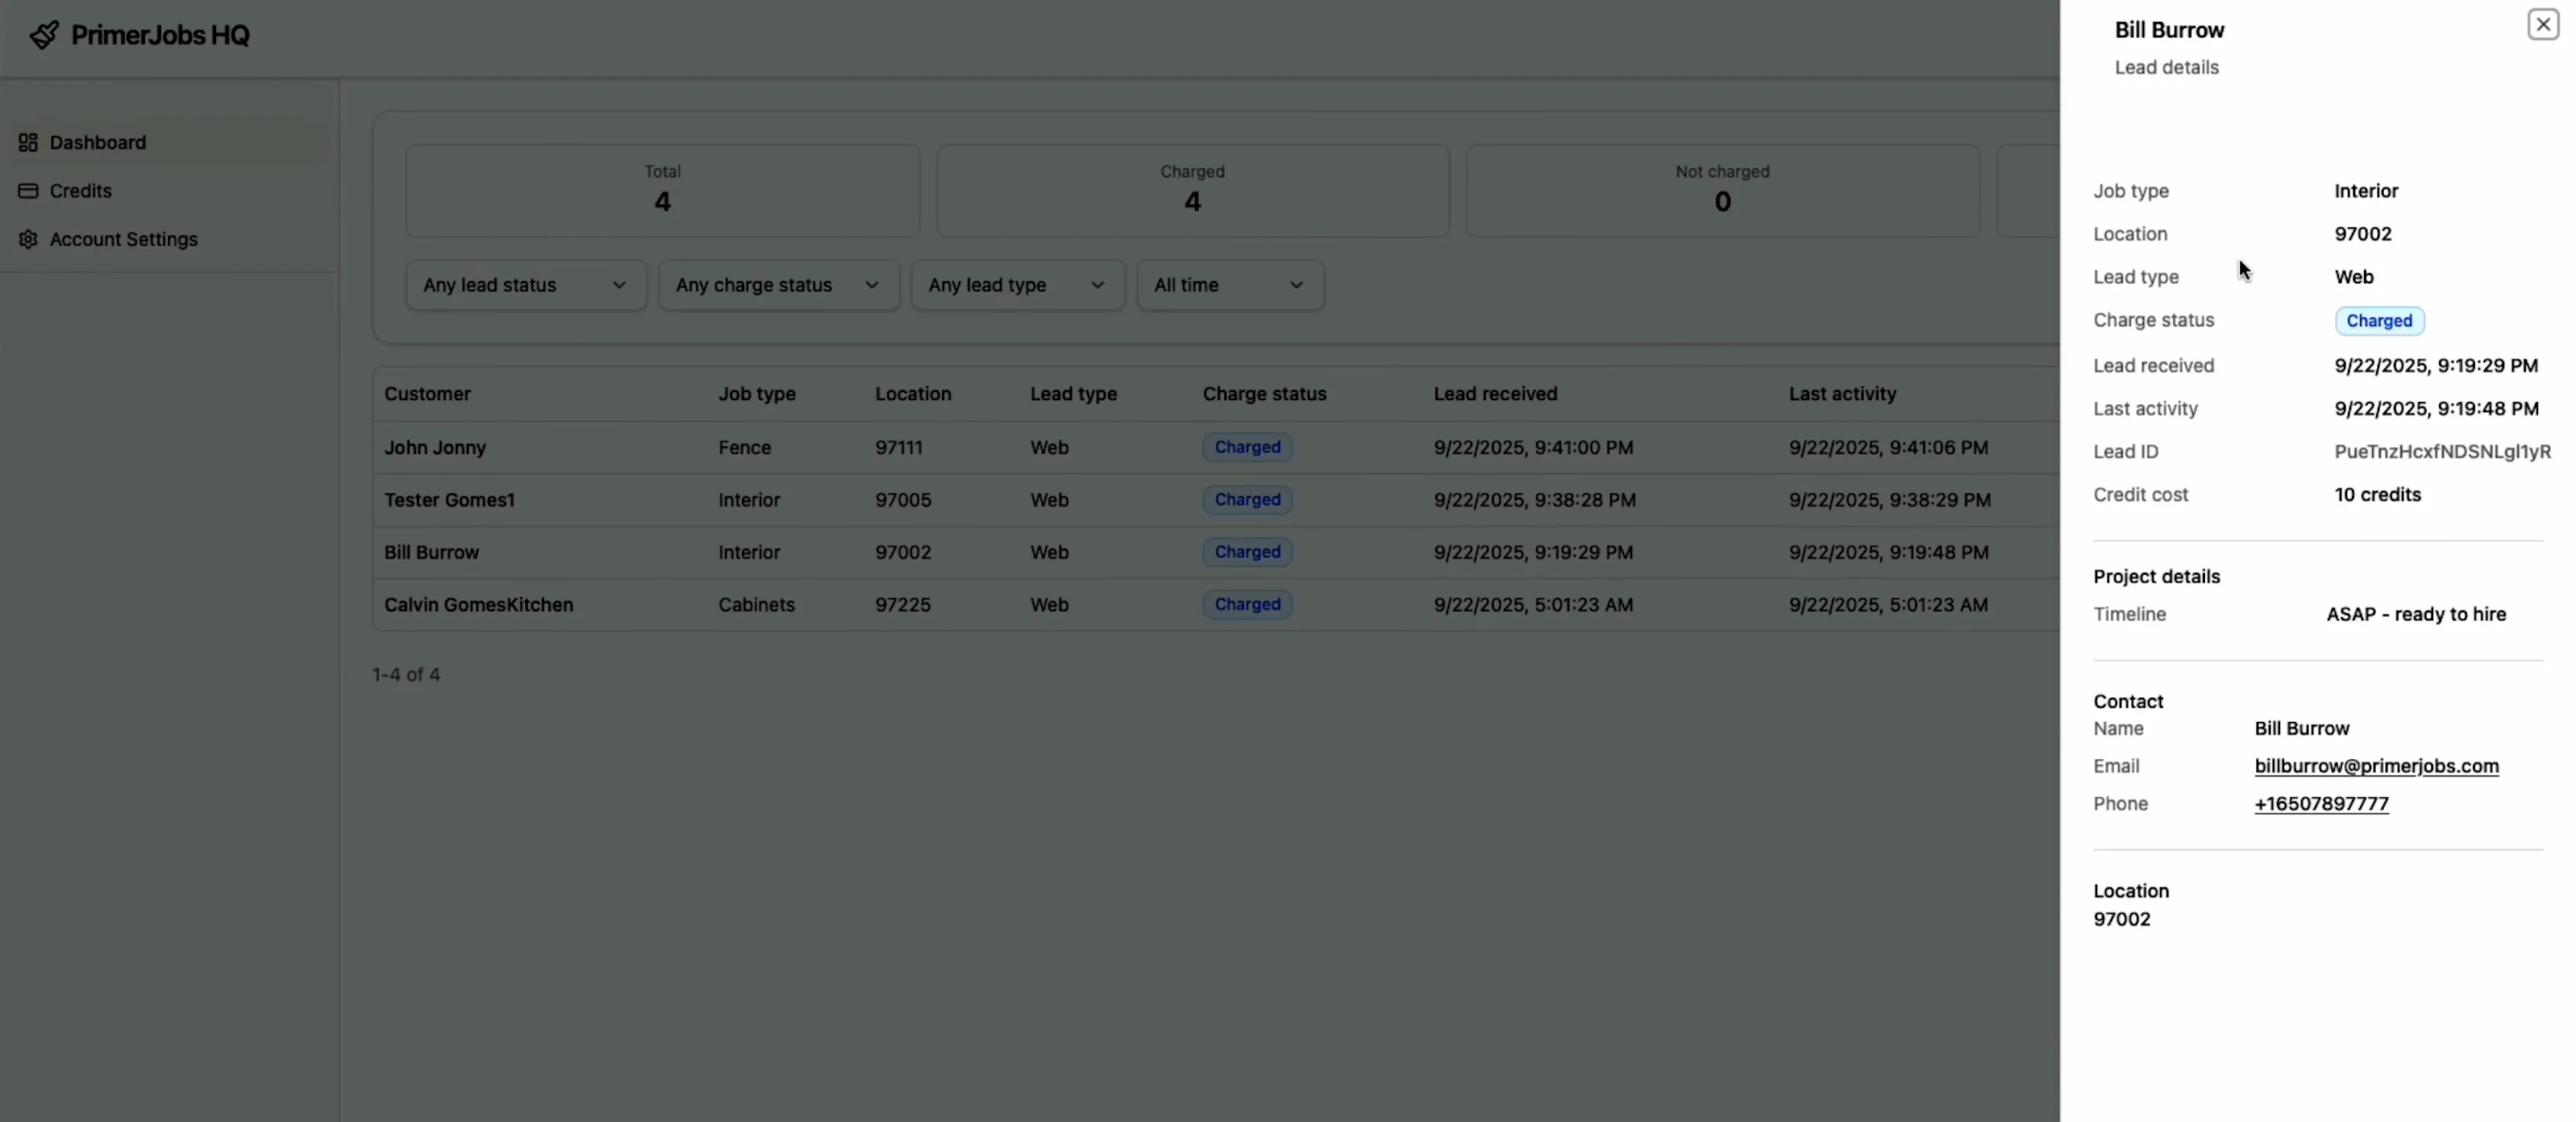Click the PrimerJobs HQ logo icon

tap(43, 35)
